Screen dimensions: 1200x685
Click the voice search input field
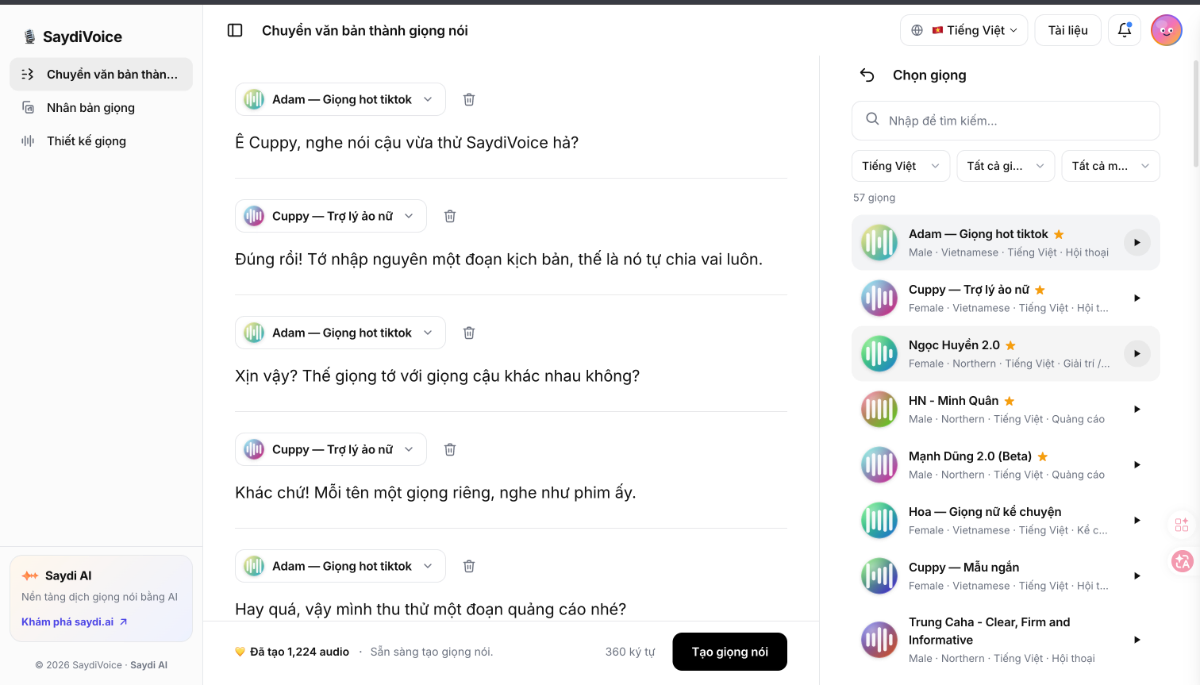(1006, 121)
